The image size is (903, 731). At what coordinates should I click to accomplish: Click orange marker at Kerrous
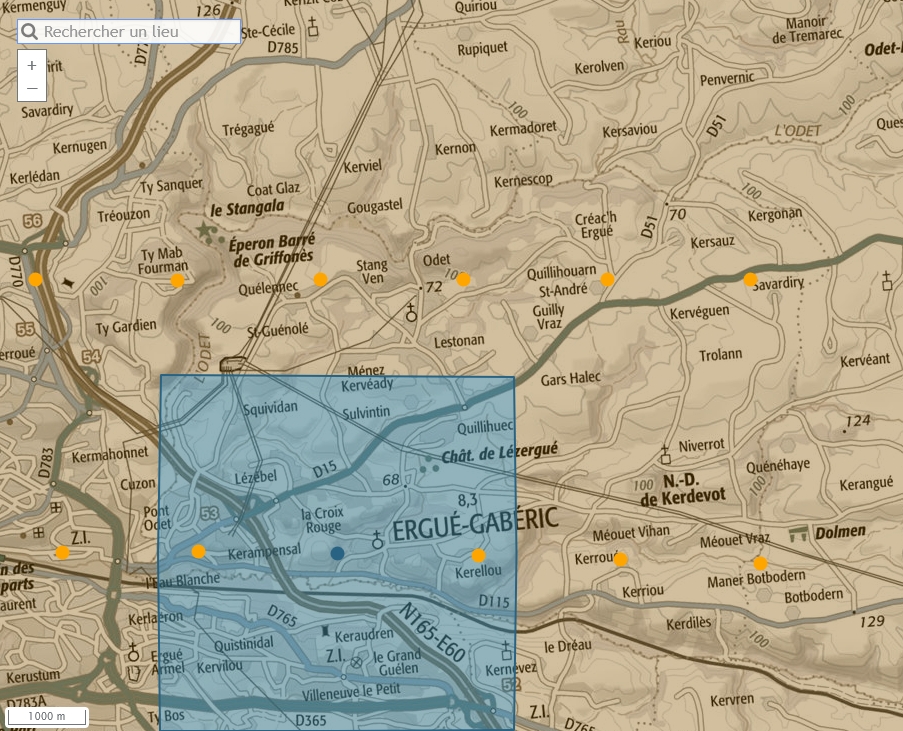coord(620,559)
